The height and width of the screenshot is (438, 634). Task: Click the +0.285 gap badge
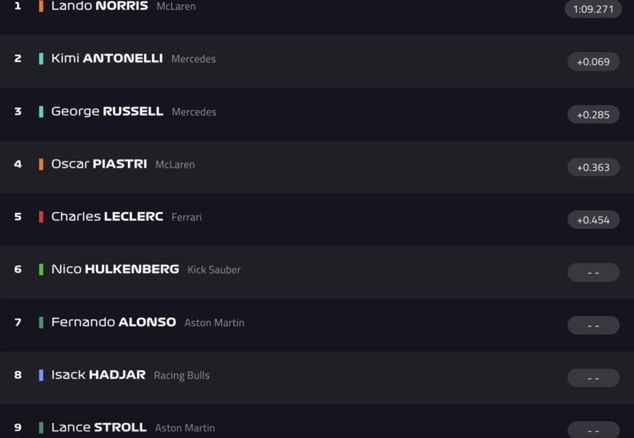pyautogui.click(x=593, y=115)
